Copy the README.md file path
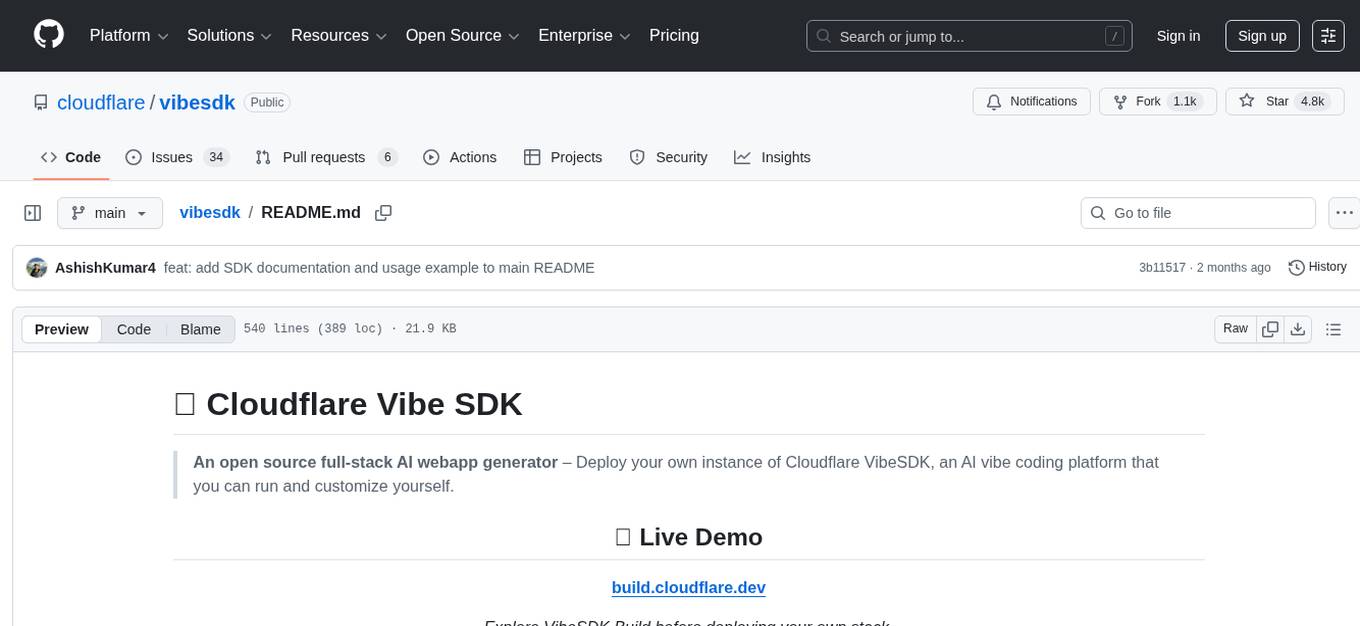The height and width of the screenshot is (626, 1360). 383,213
